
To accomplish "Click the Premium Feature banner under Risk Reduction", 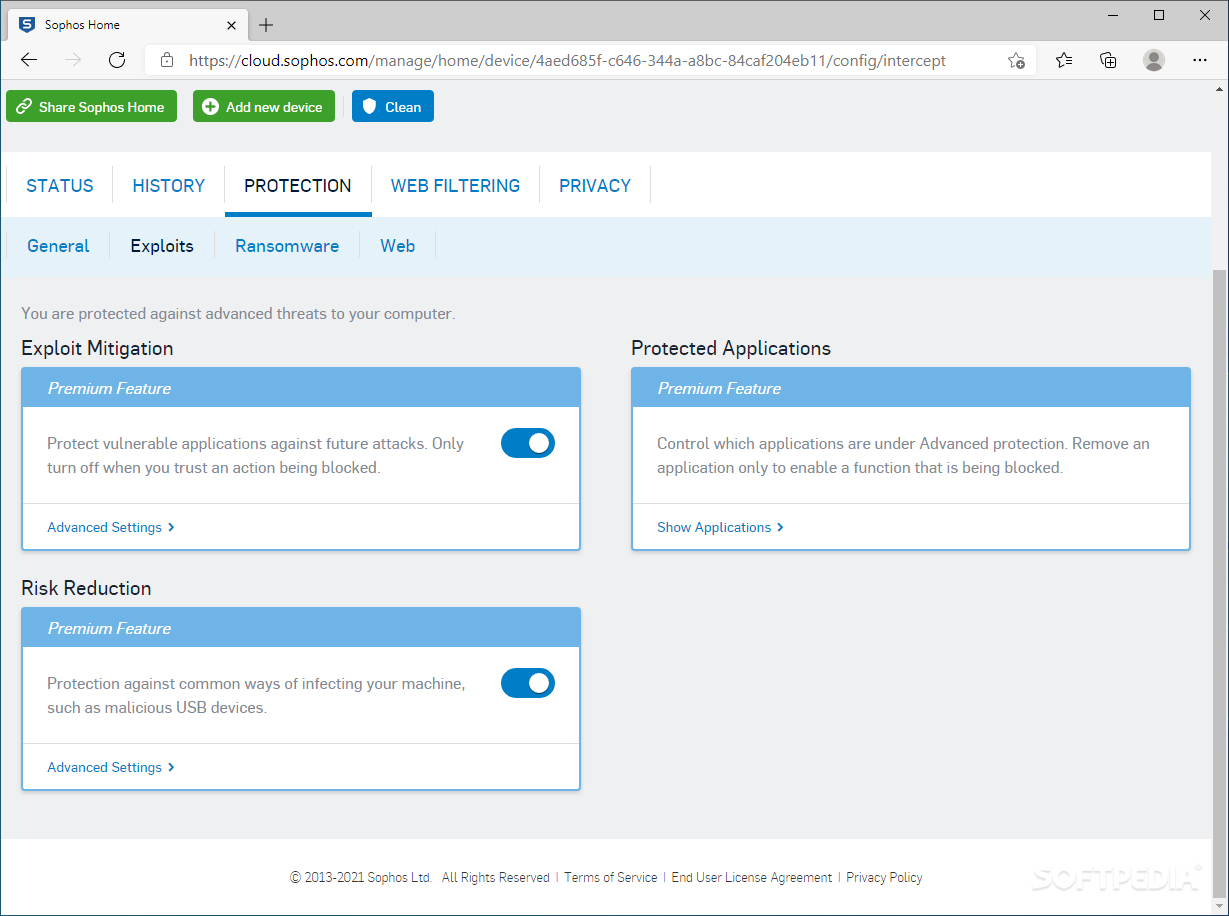I will click(301, 628).
